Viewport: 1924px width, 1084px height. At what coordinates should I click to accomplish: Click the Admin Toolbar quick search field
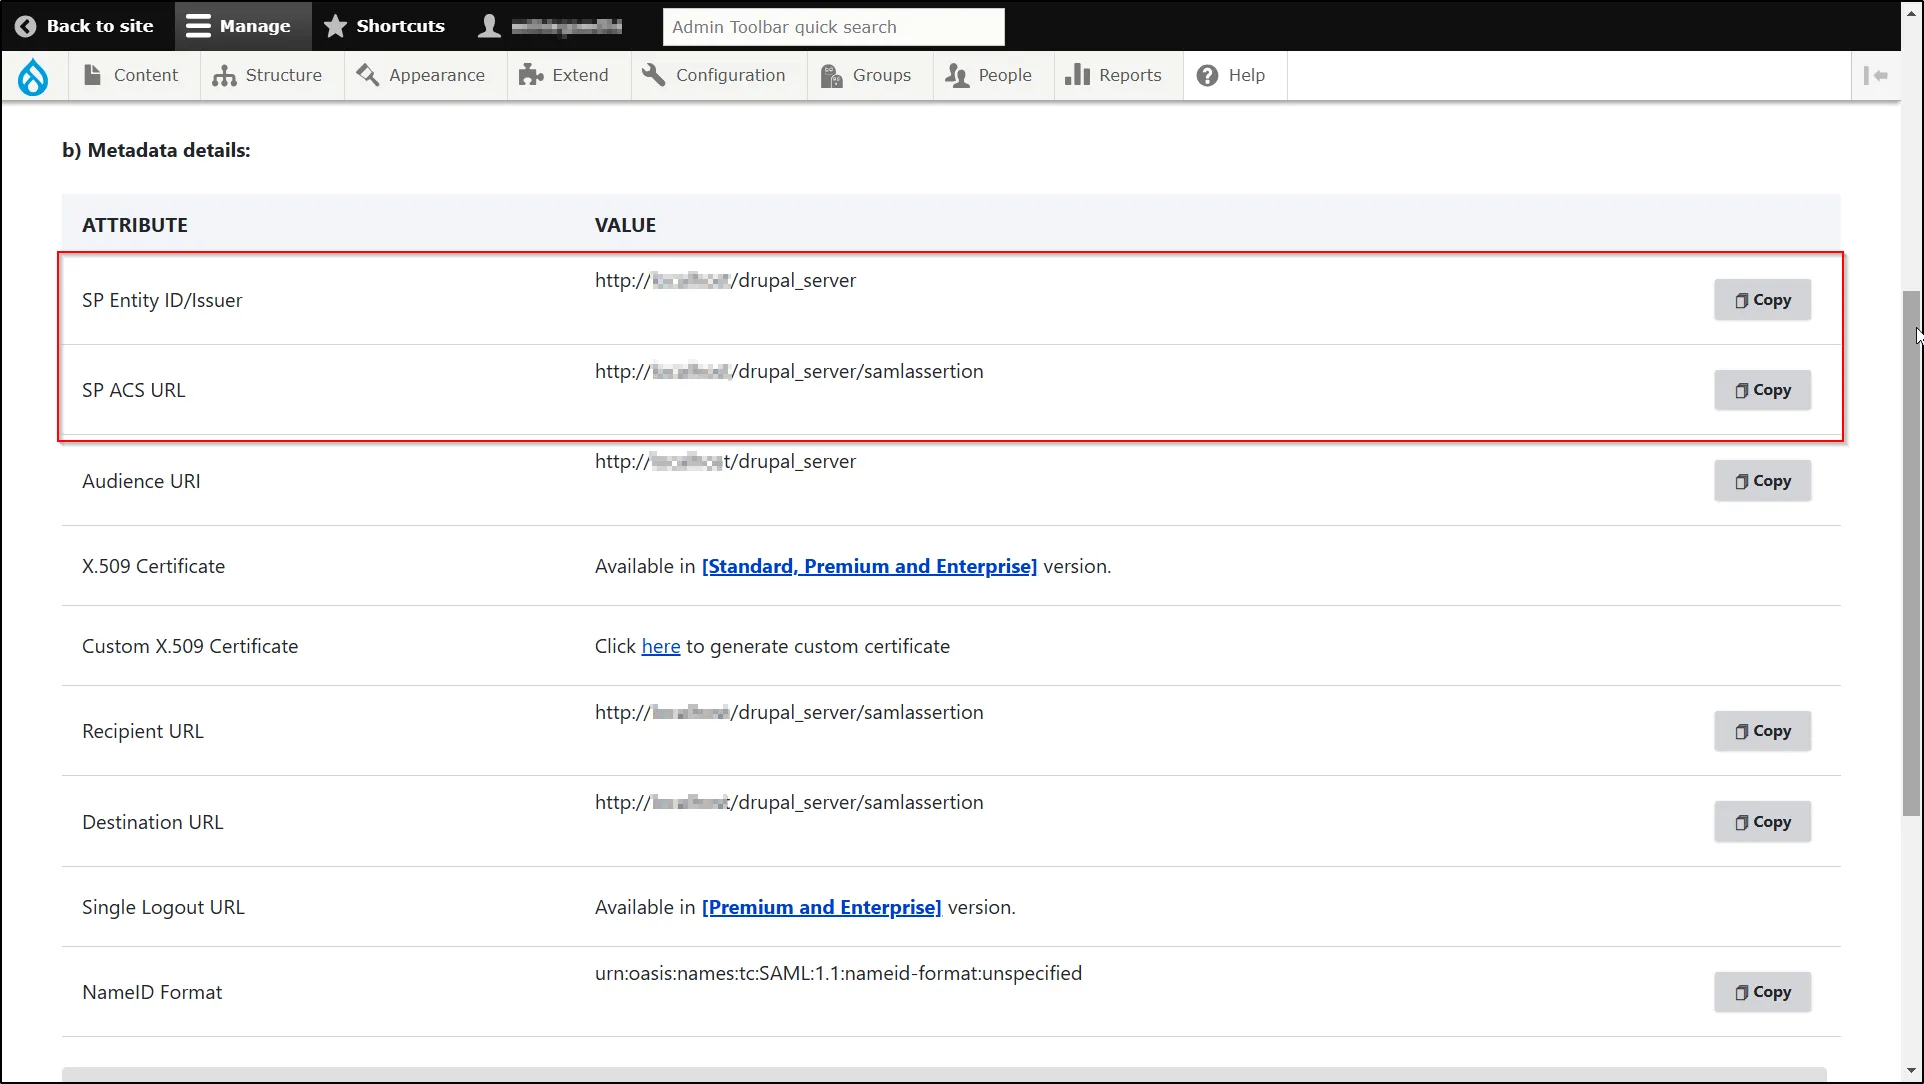[831, 25]
